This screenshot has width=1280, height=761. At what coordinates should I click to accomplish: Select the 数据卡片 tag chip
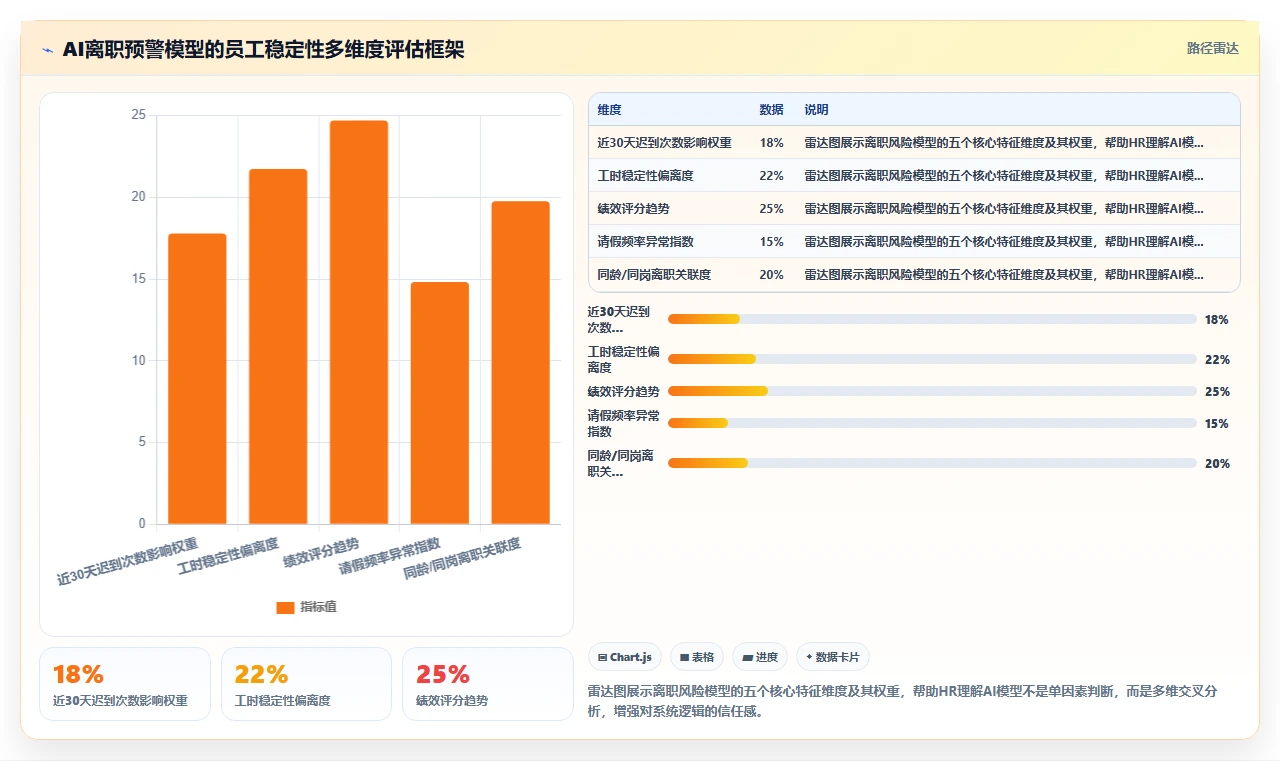point(833,657)
